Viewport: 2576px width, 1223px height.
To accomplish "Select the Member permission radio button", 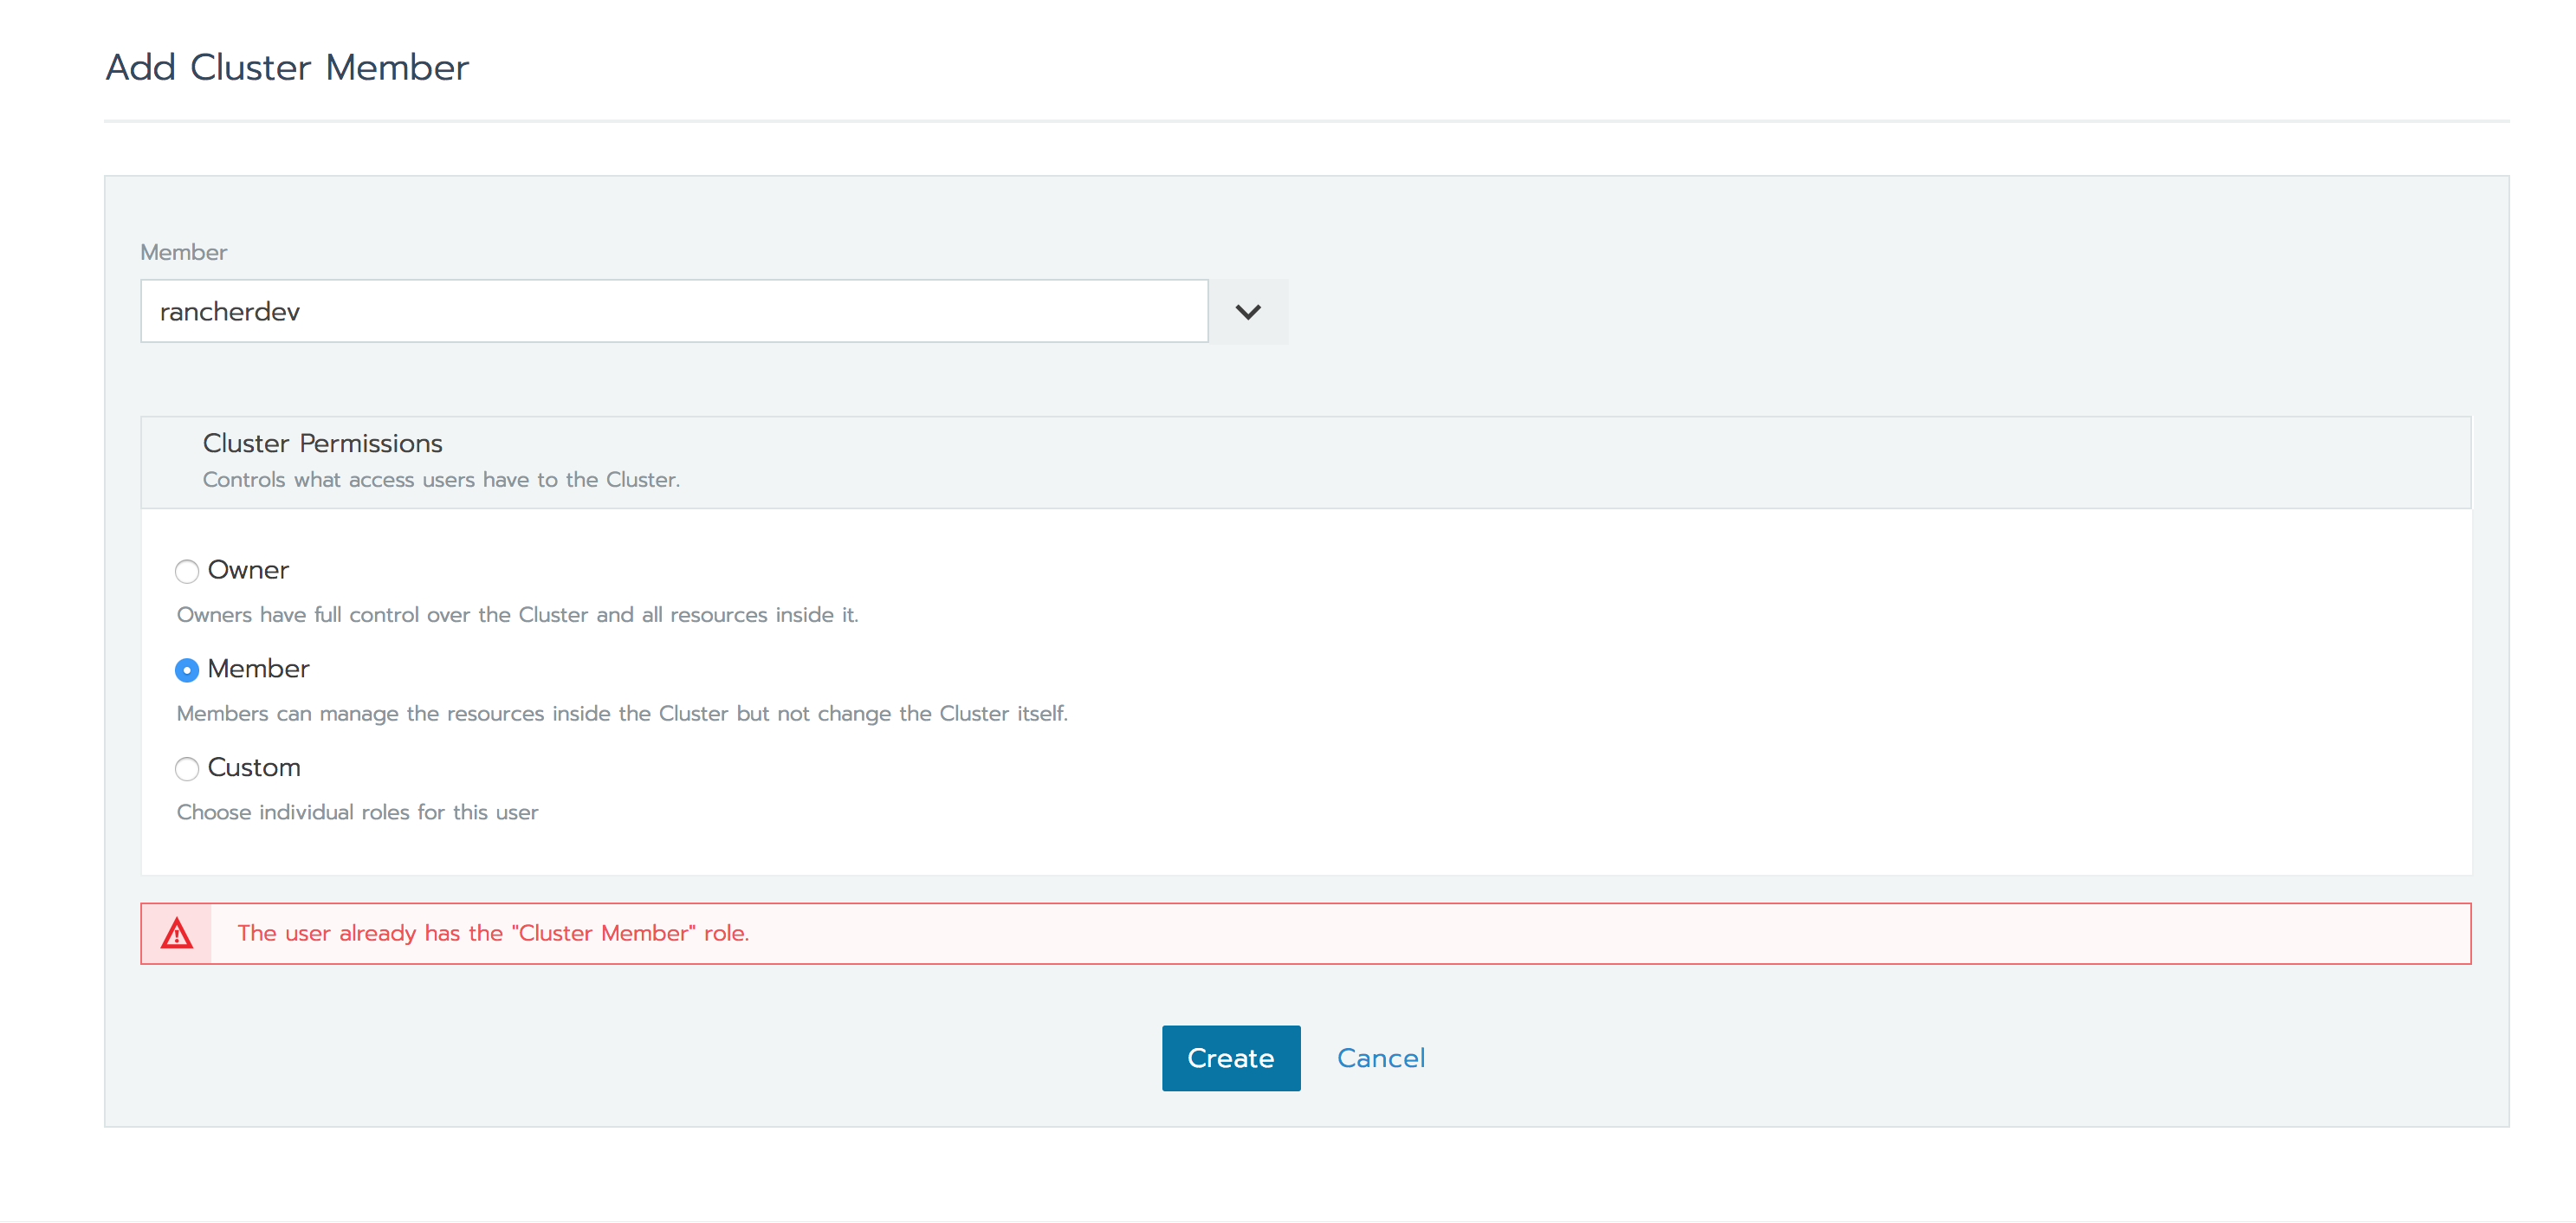I will tap(186, 670).
